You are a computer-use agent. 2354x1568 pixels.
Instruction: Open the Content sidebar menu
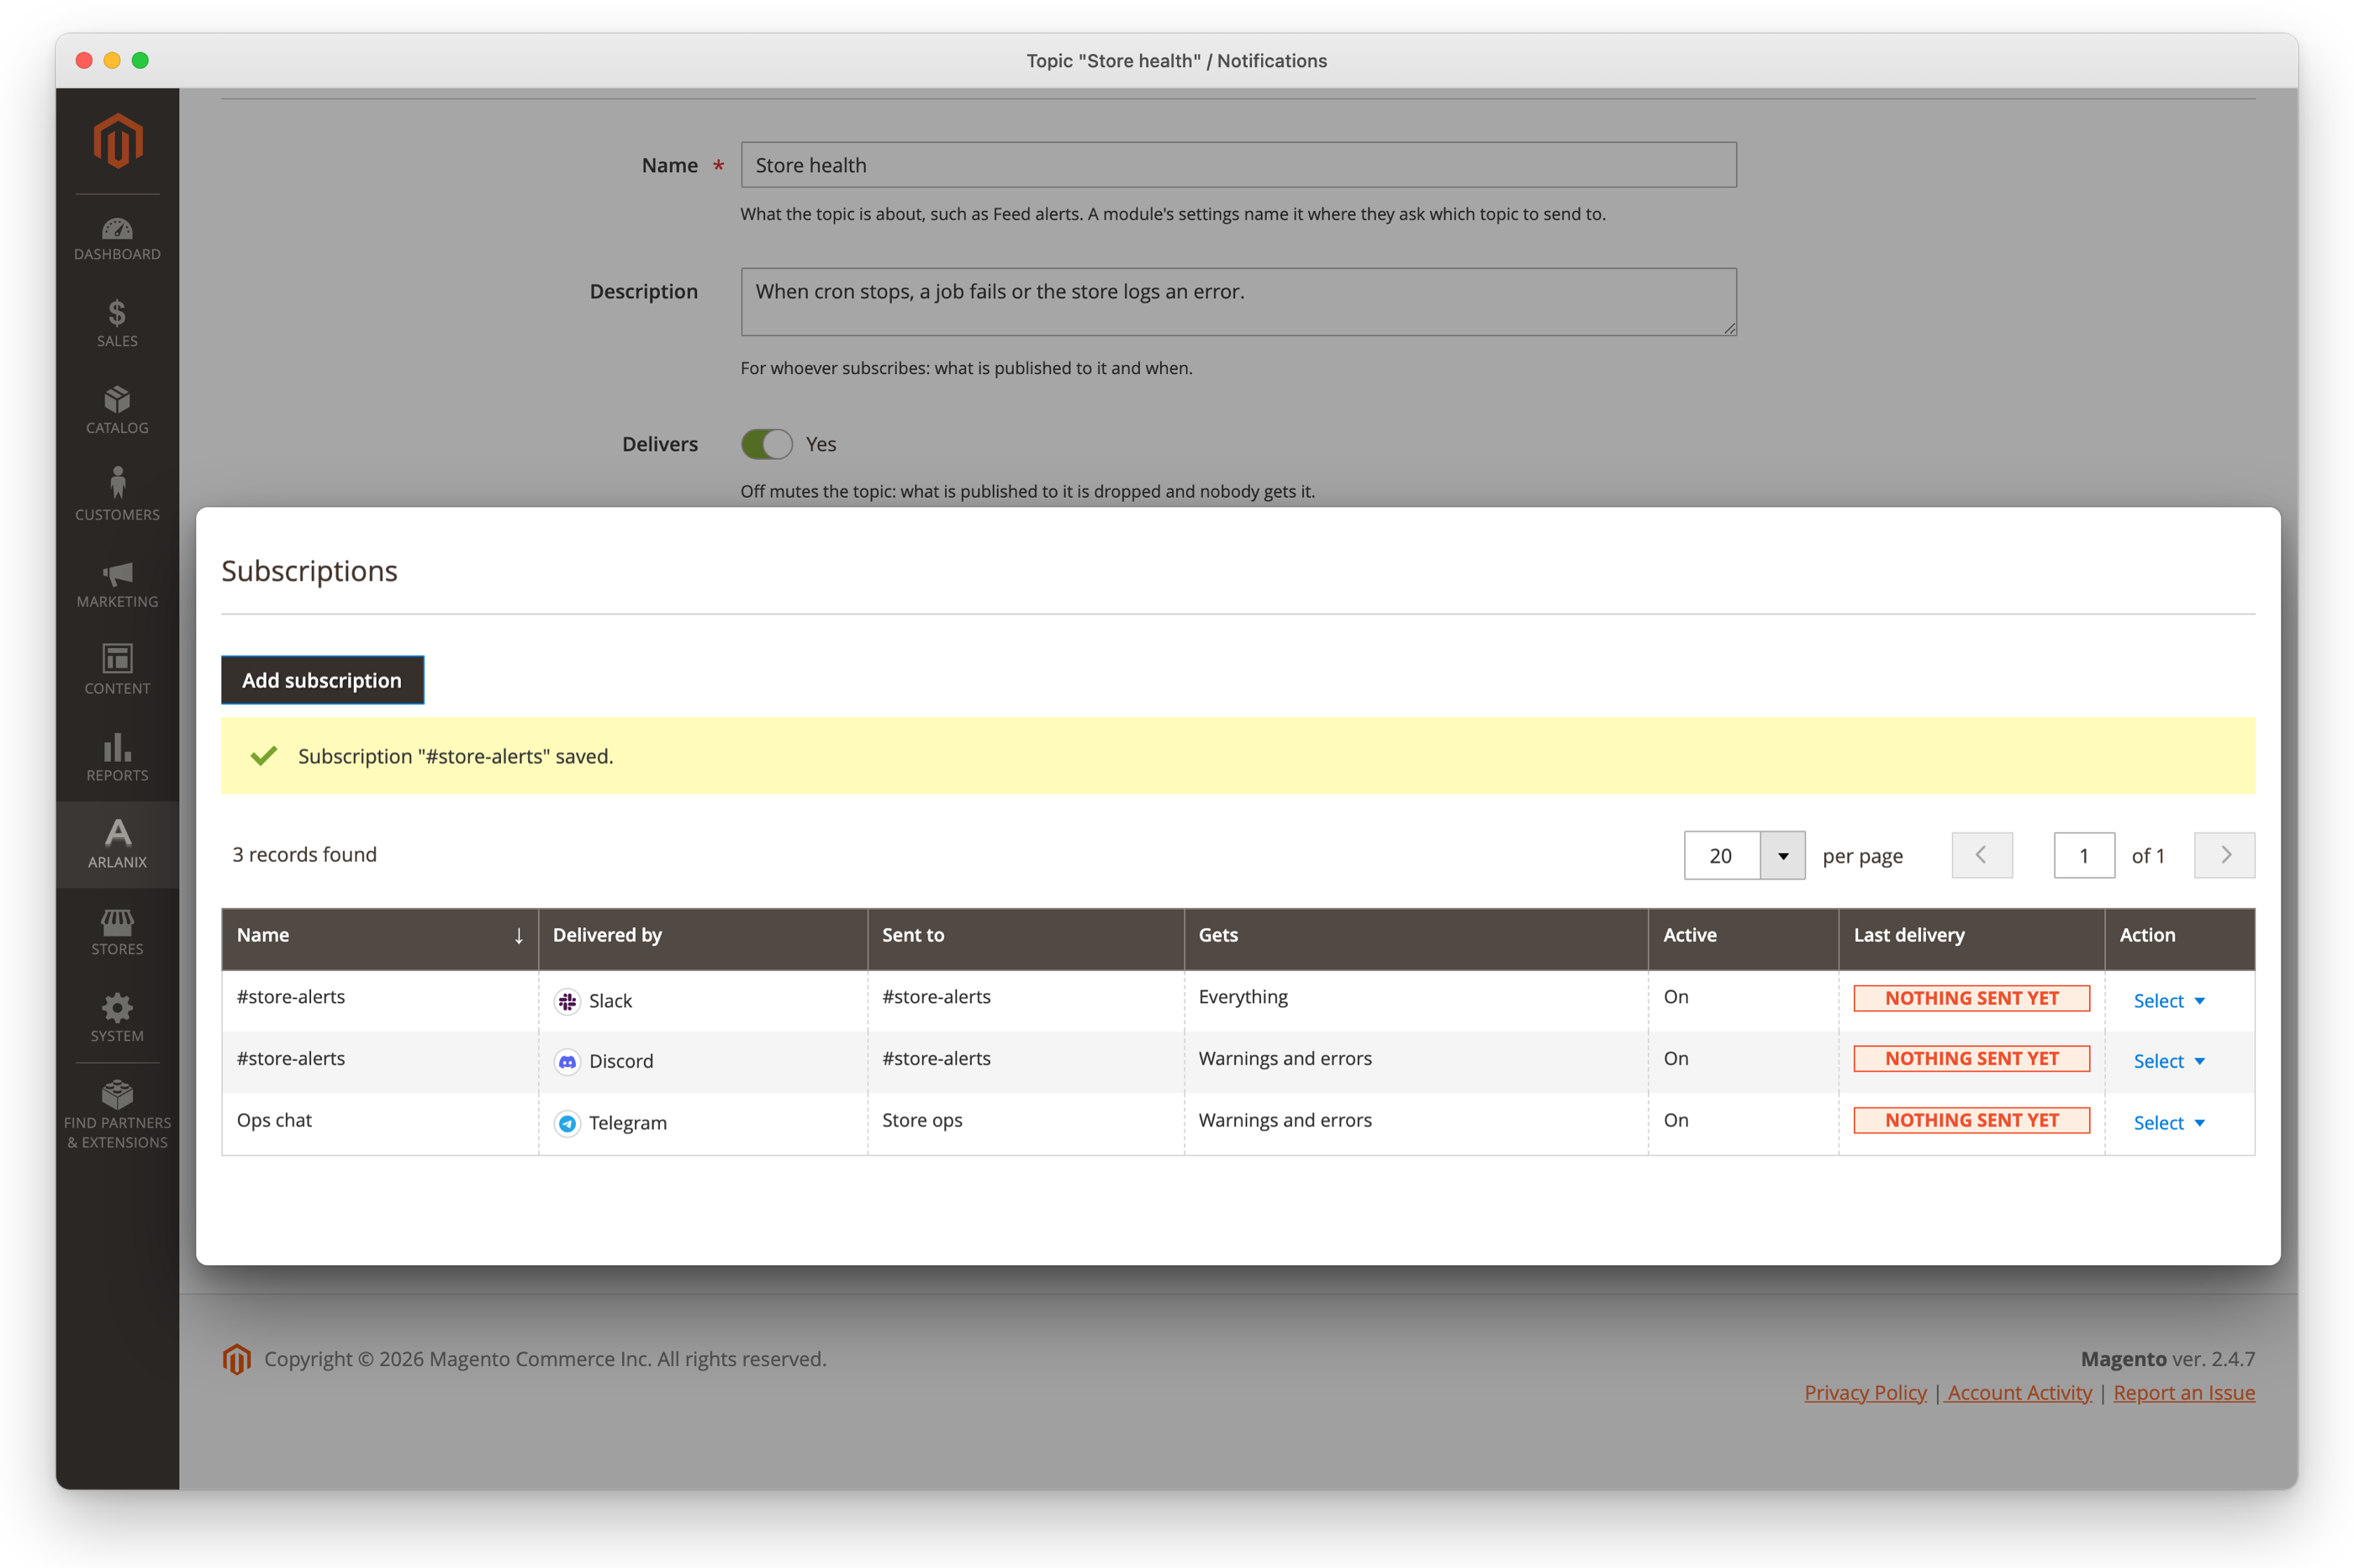[117, 671]
